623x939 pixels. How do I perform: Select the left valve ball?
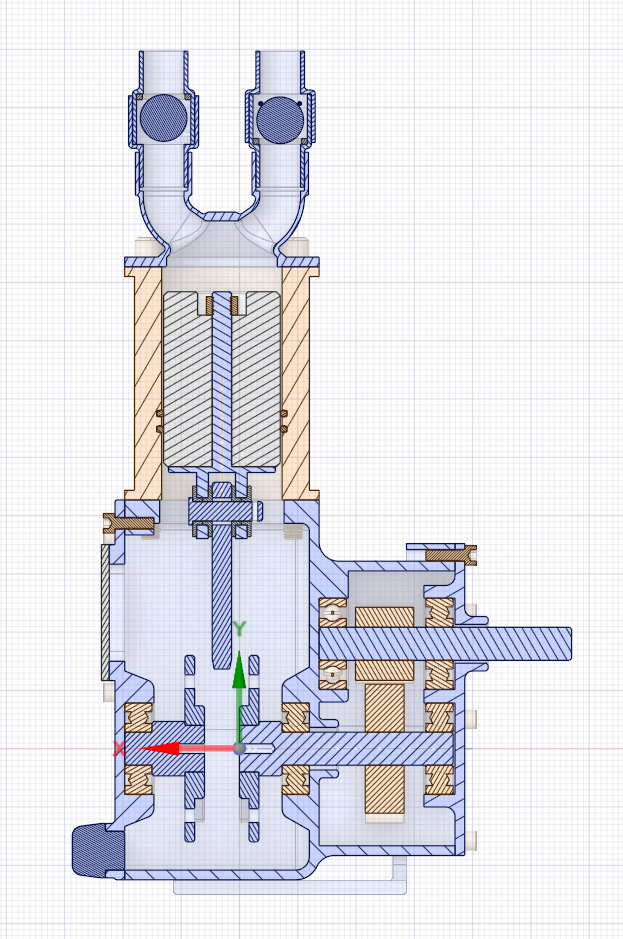click(x=164, y=118)
